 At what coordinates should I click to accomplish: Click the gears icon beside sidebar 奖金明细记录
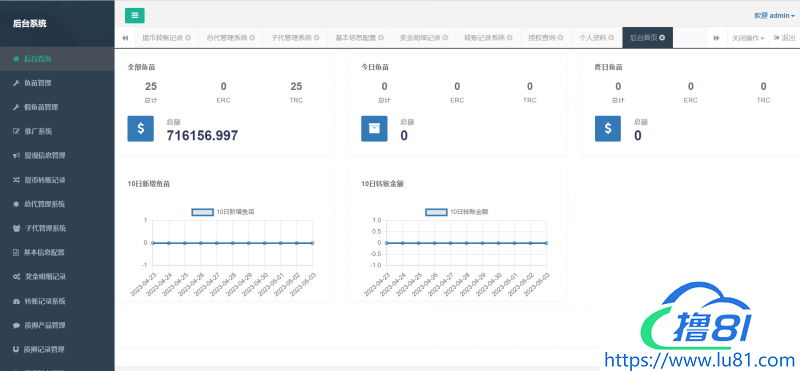coord(16,277)
